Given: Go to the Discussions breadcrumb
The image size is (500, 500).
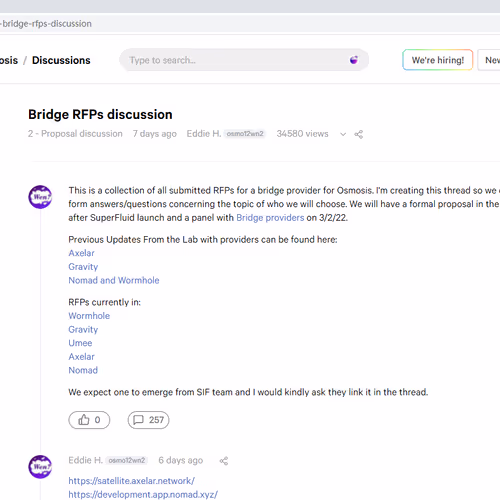Looking at the screenshot, I should pyautogui.click(x=61, y=60).
